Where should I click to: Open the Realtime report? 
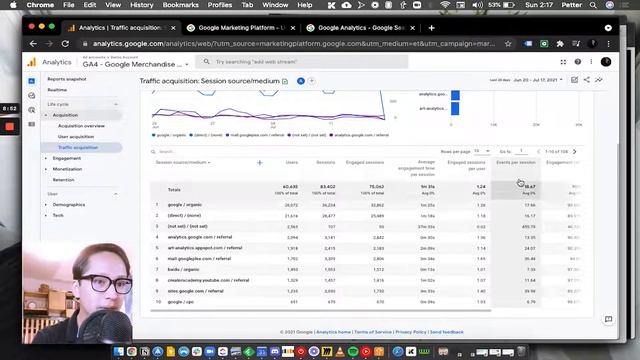57,90
